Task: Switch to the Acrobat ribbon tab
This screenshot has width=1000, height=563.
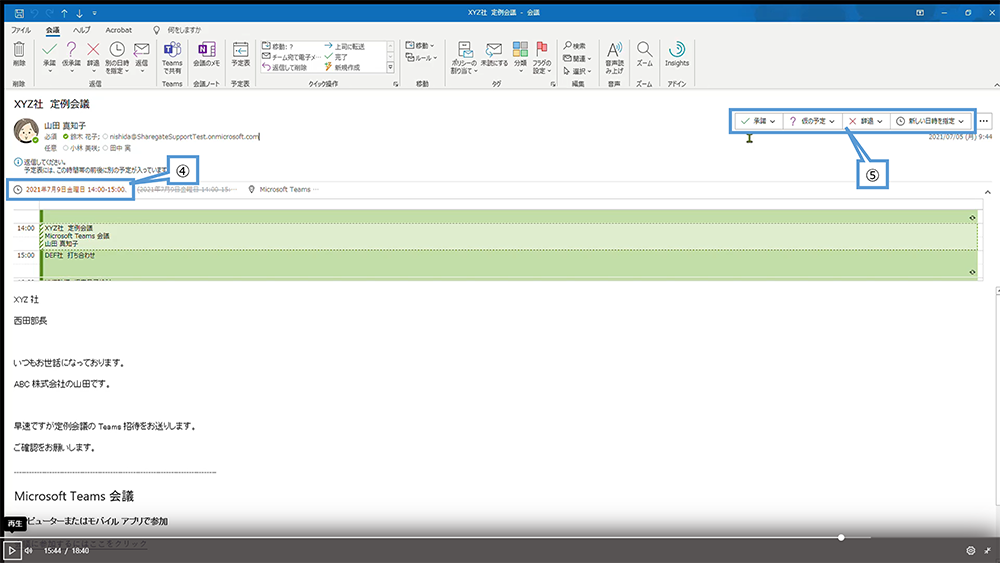Action: point(119,30)
